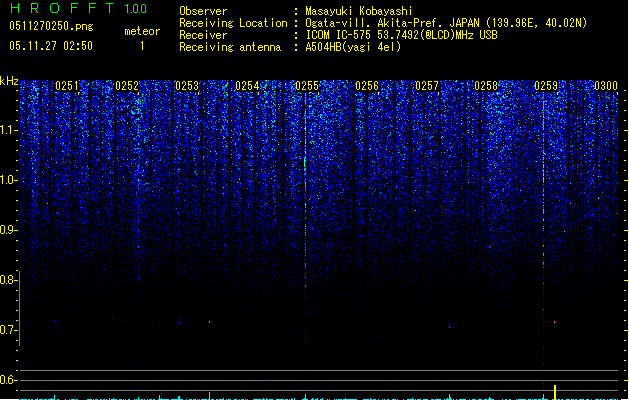
Task: Click the 0.9 frequency axis label
Action: [9, 230]
